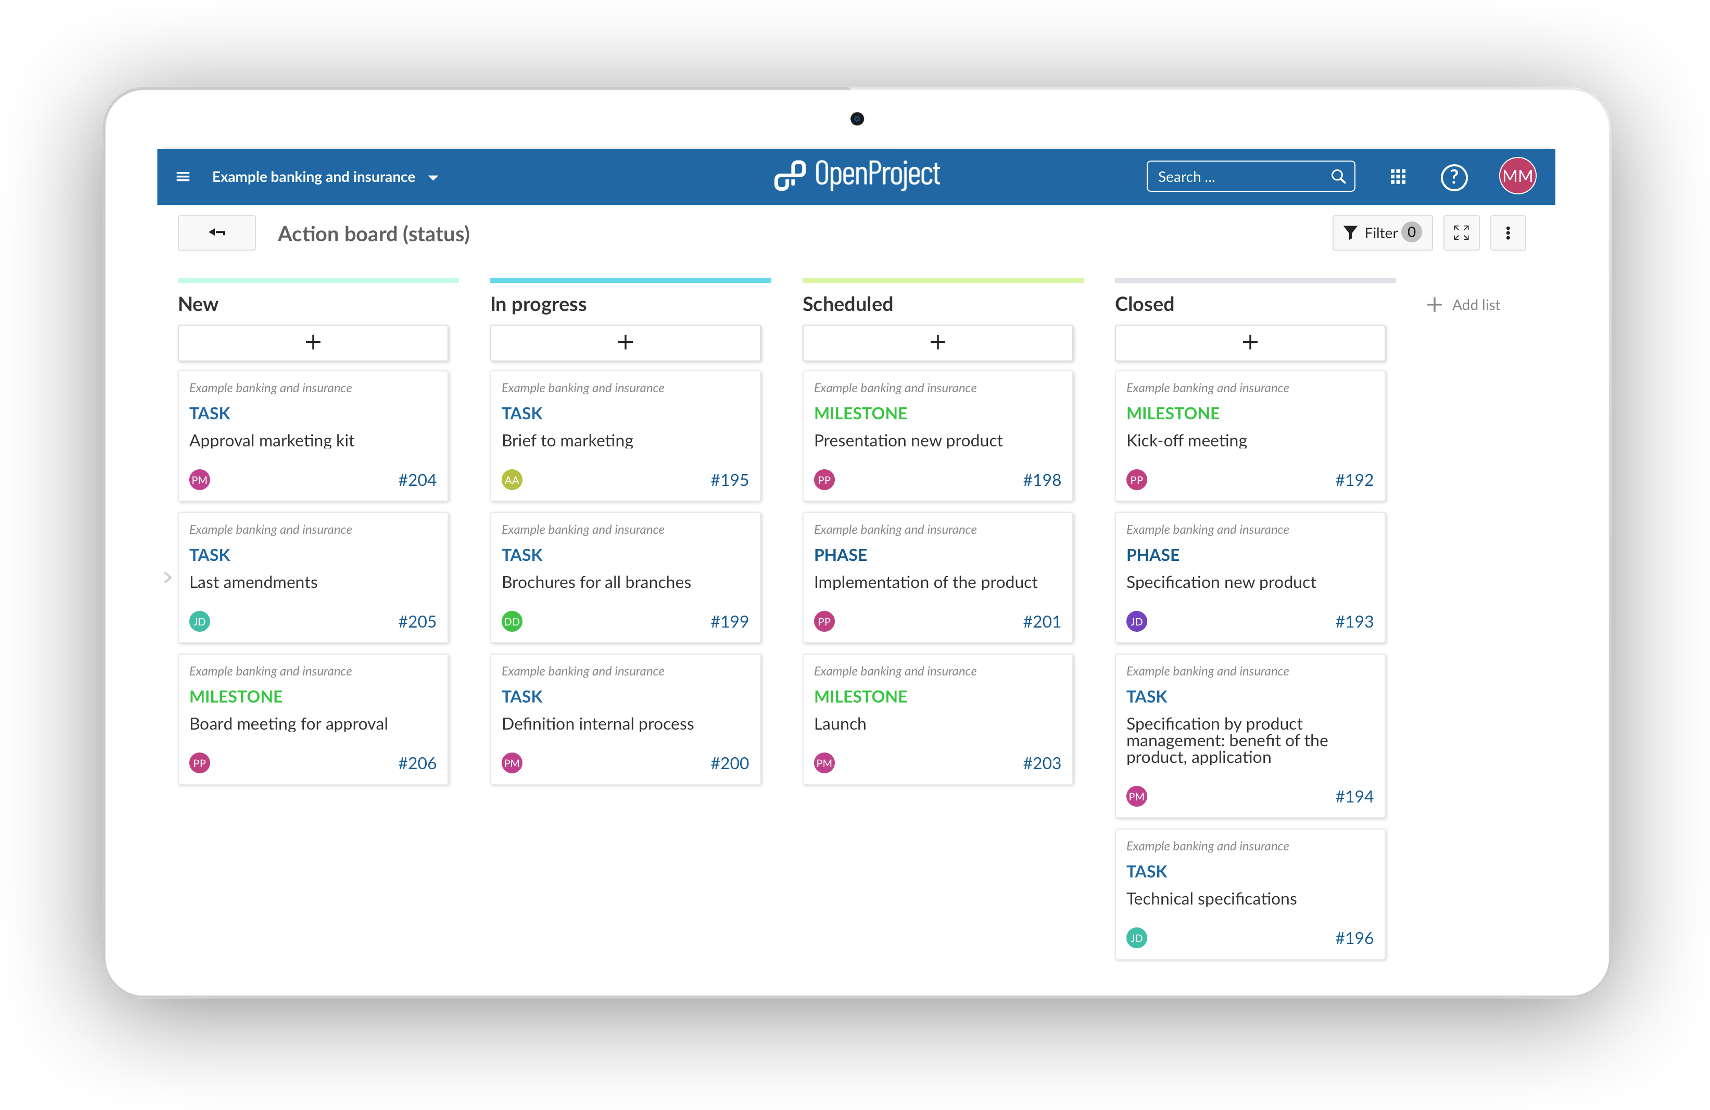Open the help question mark menu
This screenshot has height=1110, width=1710.
tap(1453, 177)
